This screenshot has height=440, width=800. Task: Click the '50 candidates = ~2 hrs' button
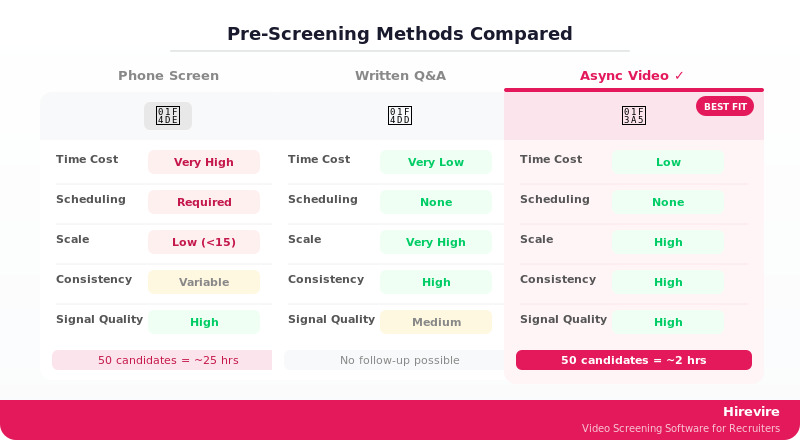coord(634,360)
